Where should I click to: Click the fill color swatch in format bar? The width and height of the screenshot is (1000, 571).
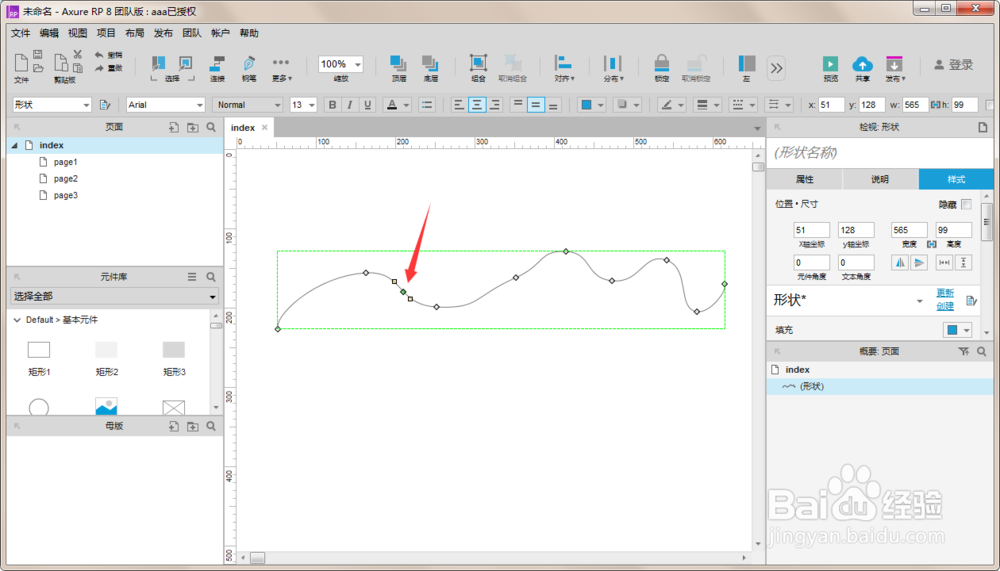point(586,105)
